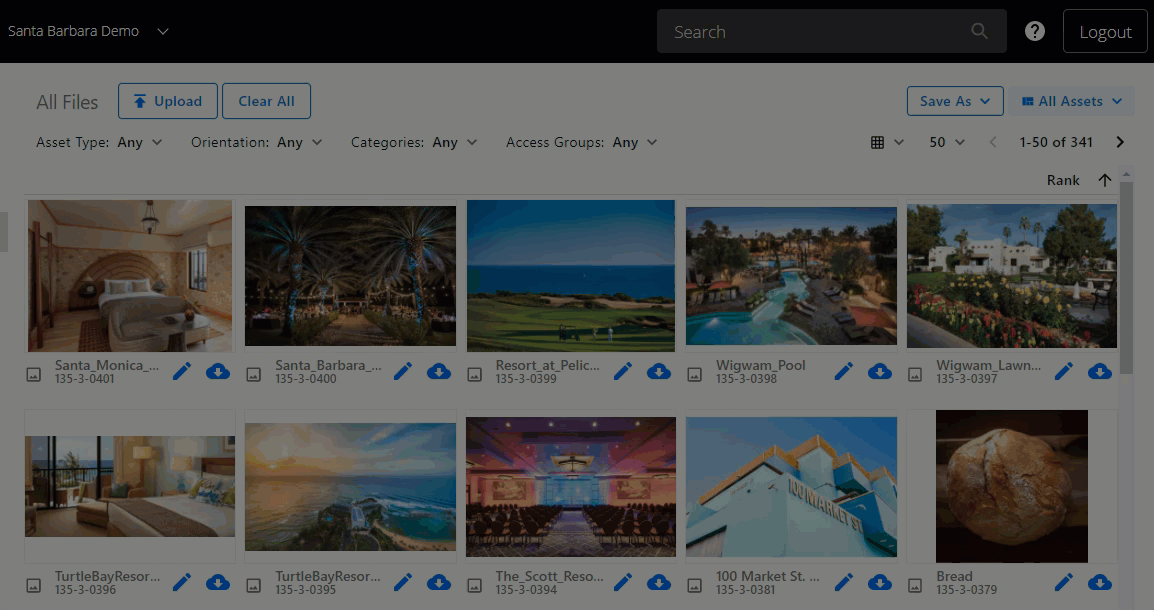Click the All Files heading

(x=67, y=102)
